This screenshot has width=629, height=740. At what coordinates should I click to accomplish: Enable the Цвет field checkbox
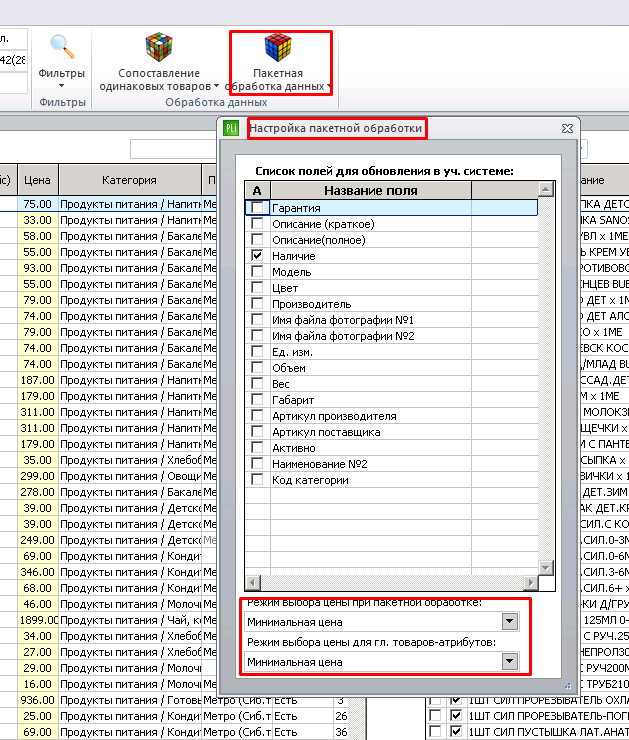tap(257, 287)
